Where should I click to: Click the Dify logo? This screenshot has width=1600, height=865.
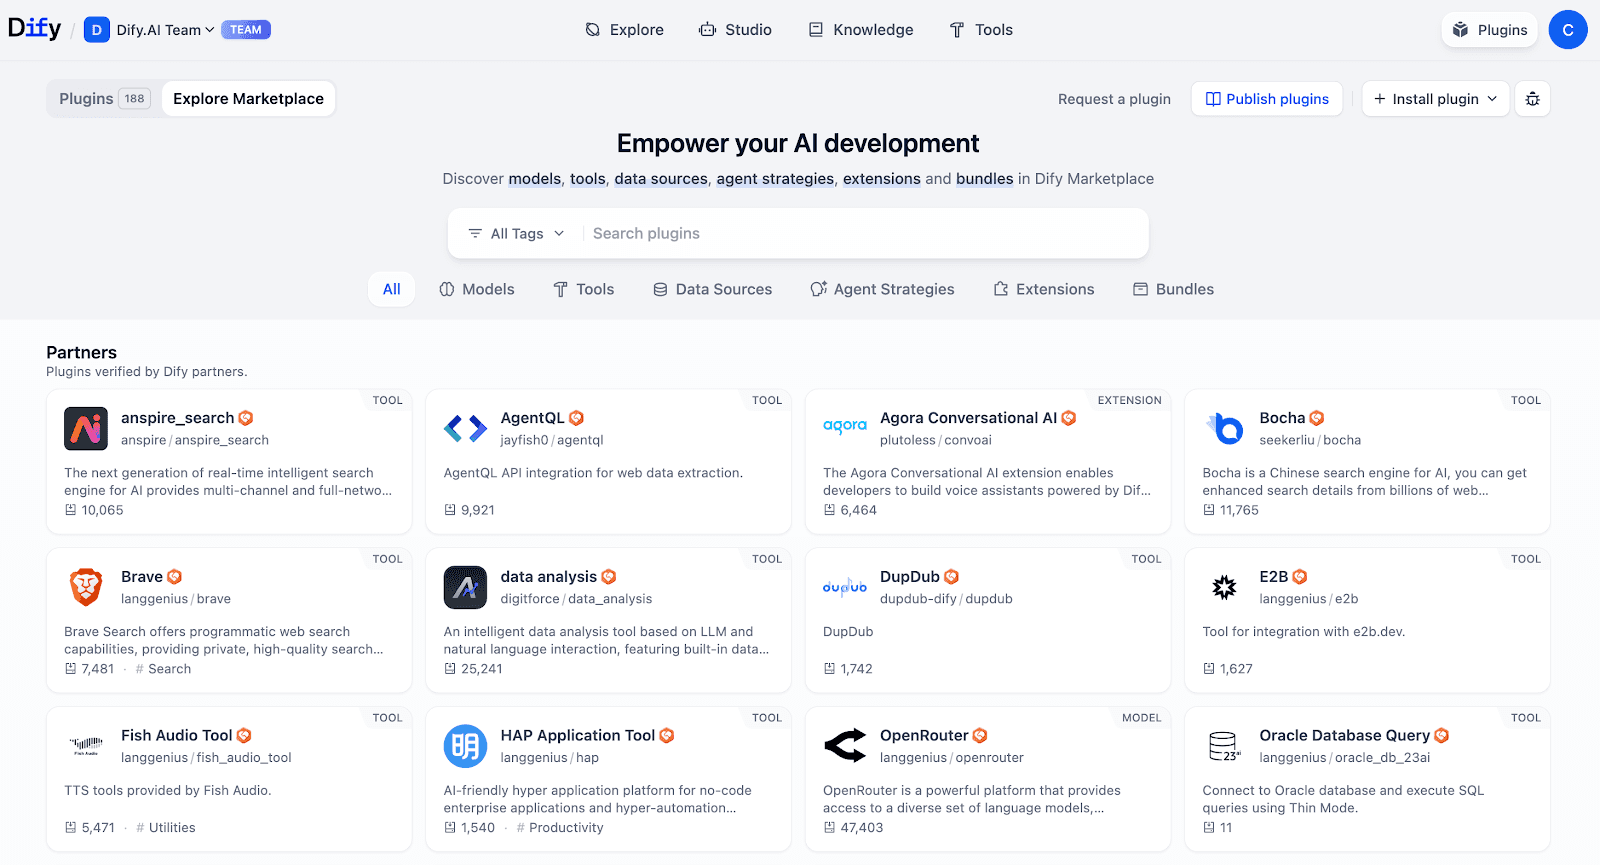tap(35, 29)
